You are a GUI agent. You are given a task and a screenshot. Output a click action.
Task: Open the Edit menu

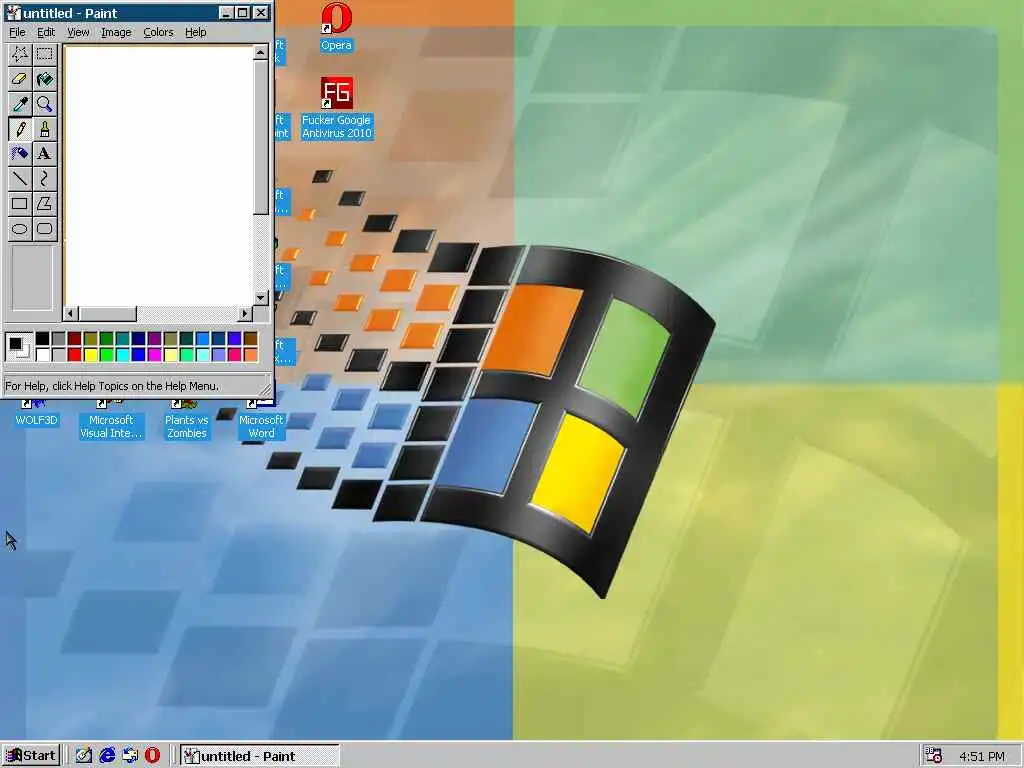coord(46,32)
